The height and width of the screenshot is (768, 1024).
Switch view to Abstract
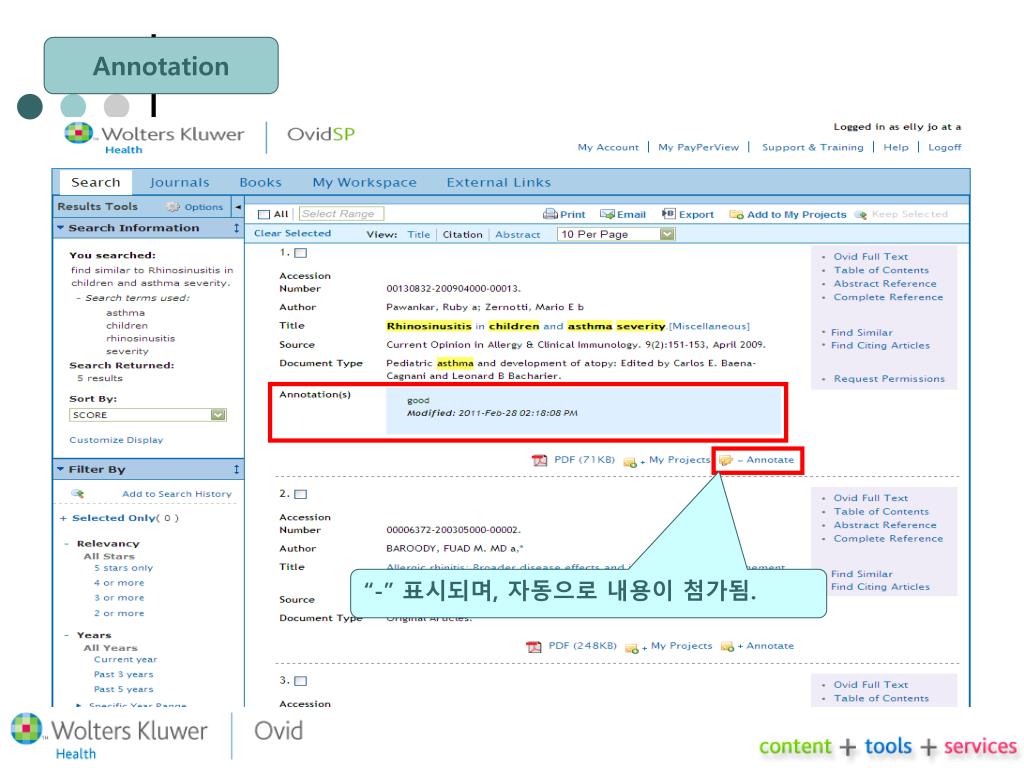point(517,234)
